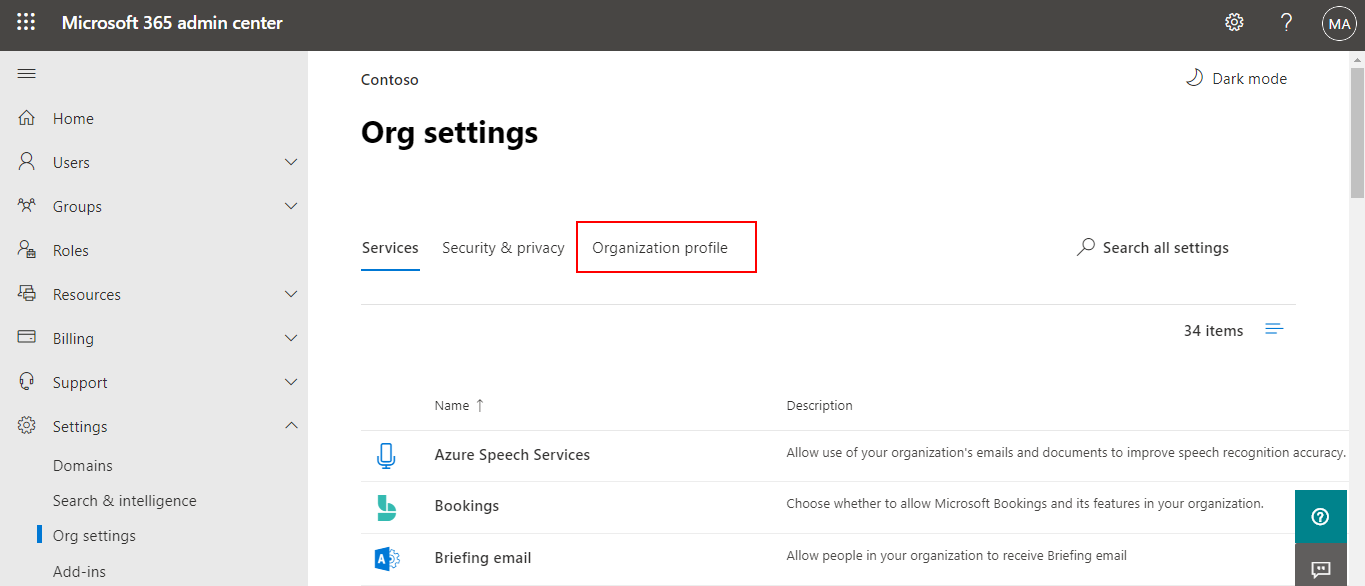Image resolution: width=1365 pixels, height=586 pixels.
Task: Toggle Name column sort order
Action: (459, 405)
